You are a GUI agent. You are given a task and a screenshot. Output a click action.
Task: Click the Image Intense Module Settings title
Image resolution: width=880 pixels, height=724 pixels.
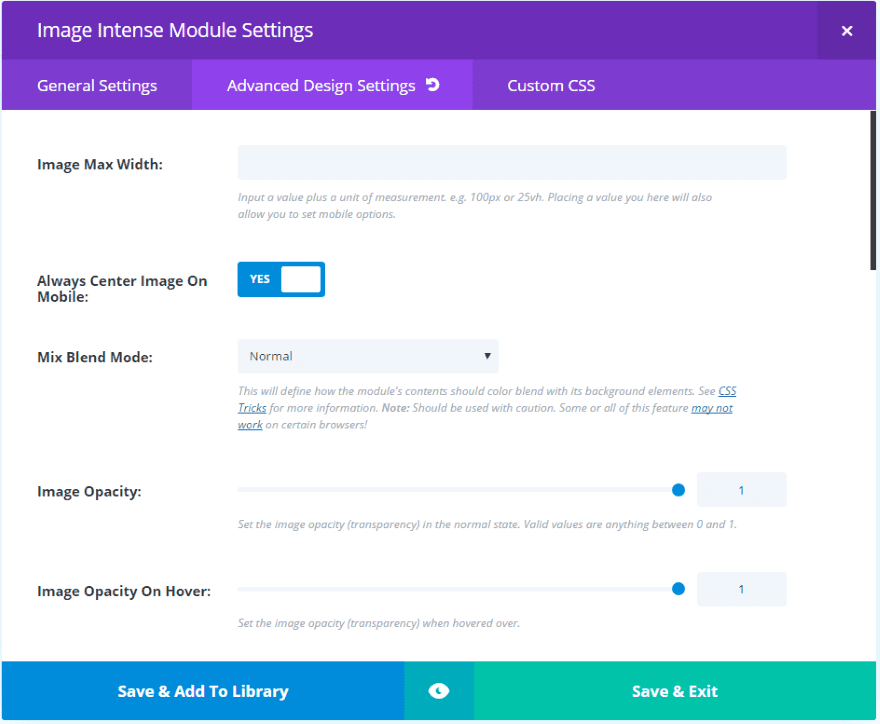tap(175, 30)
